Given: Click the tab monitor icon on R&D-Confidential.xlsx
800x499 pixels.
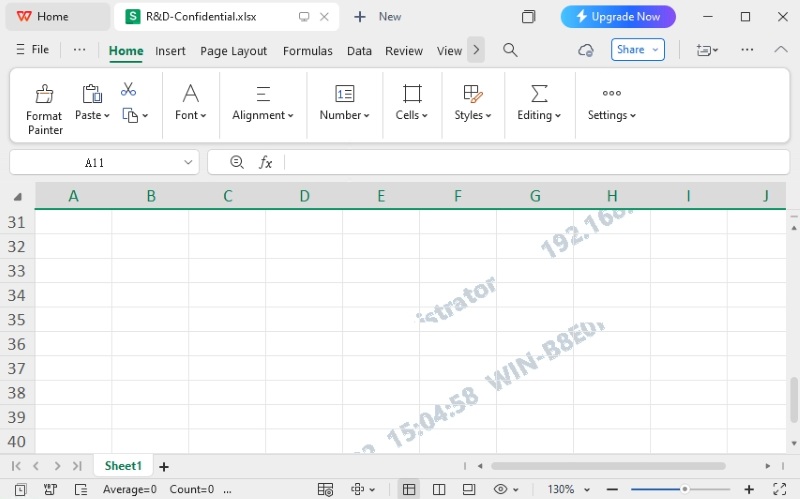Looking at the screenshot, I should pos(304,17).
